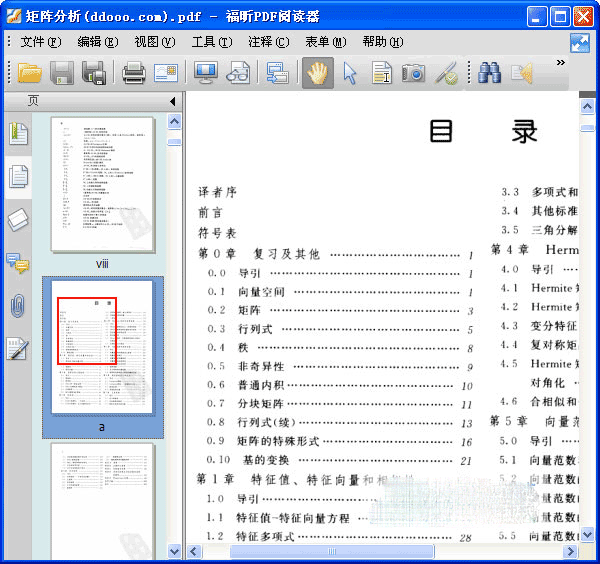Click the 译者序 entry

217,192
